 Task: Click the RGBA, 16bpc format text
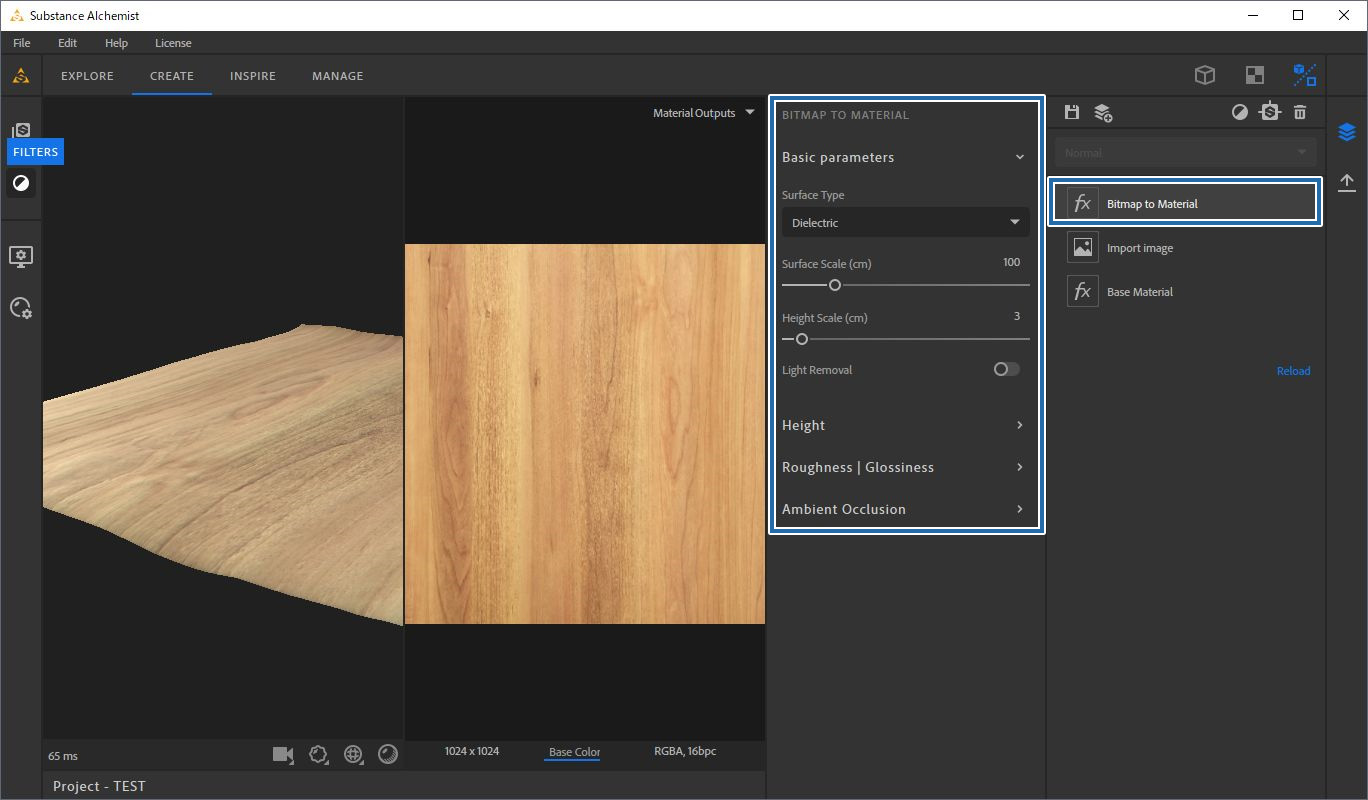[685, 751]
